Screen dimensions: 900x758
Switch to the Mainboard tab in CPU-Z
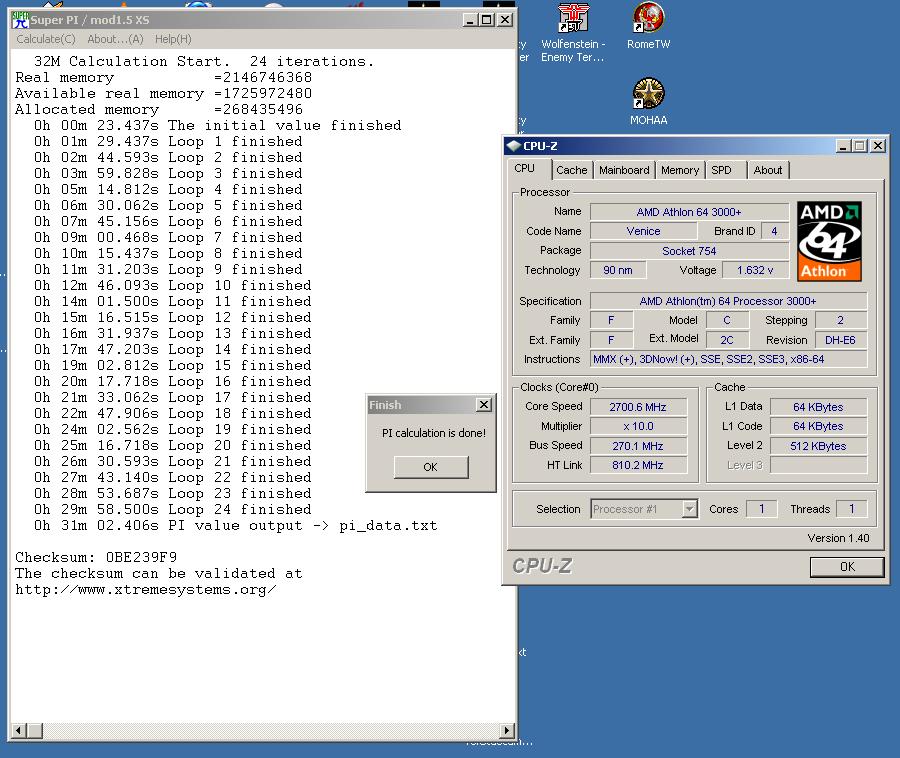click(x=624, y=170)
